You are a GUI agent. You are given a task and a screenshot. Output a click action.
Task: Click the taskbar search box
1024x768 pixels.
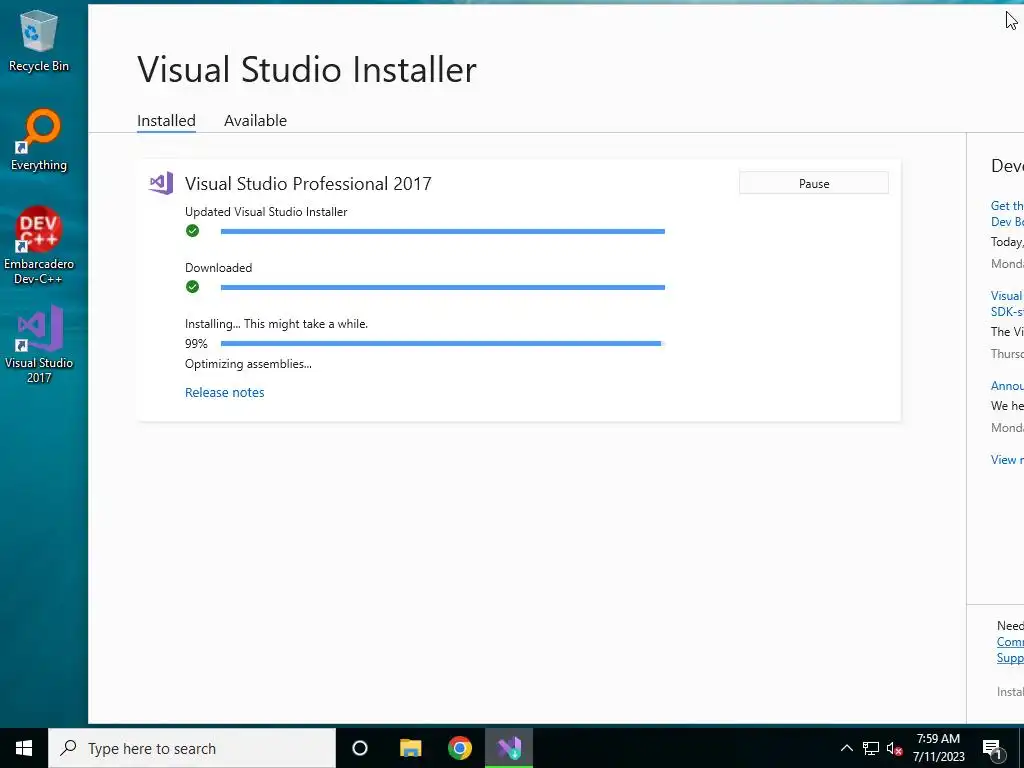[192, 748]
